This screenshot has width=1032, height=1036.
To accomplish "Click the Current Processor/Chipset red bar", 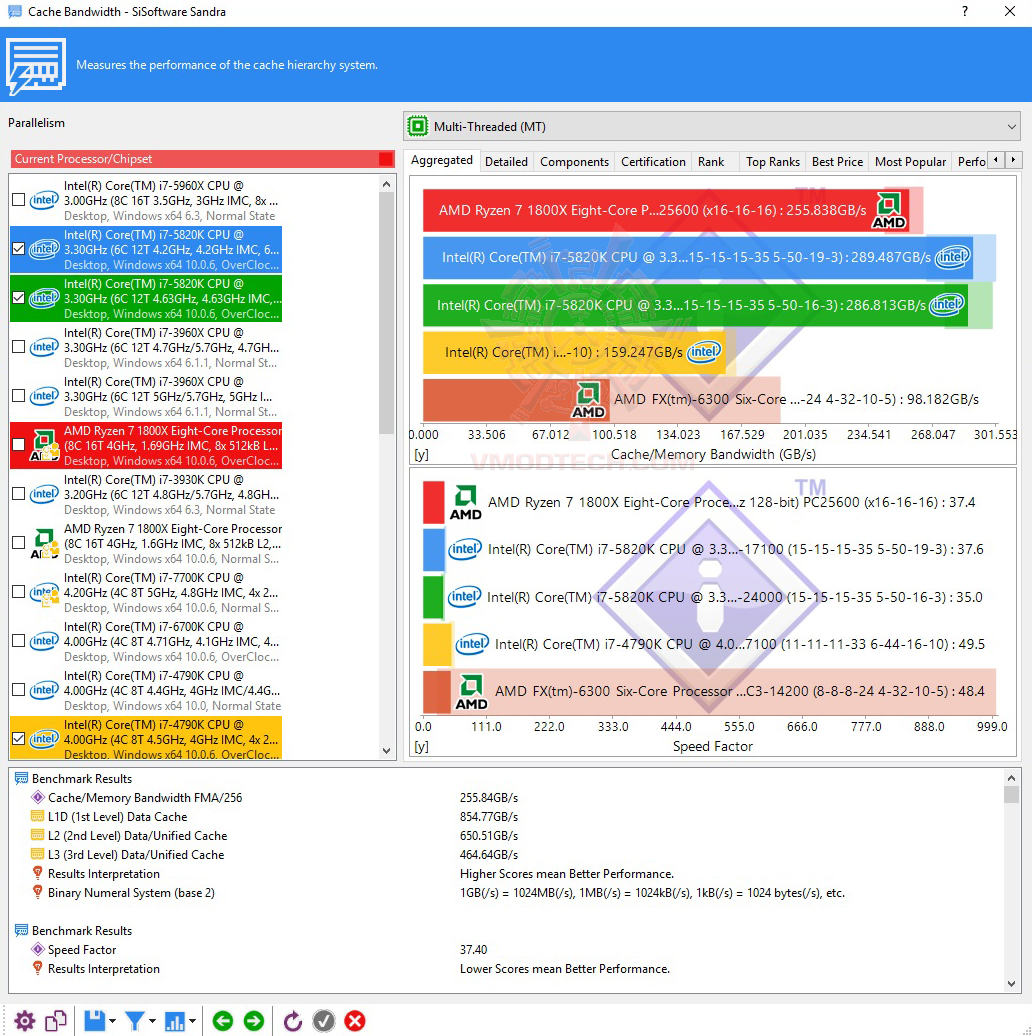I will 202,159.
